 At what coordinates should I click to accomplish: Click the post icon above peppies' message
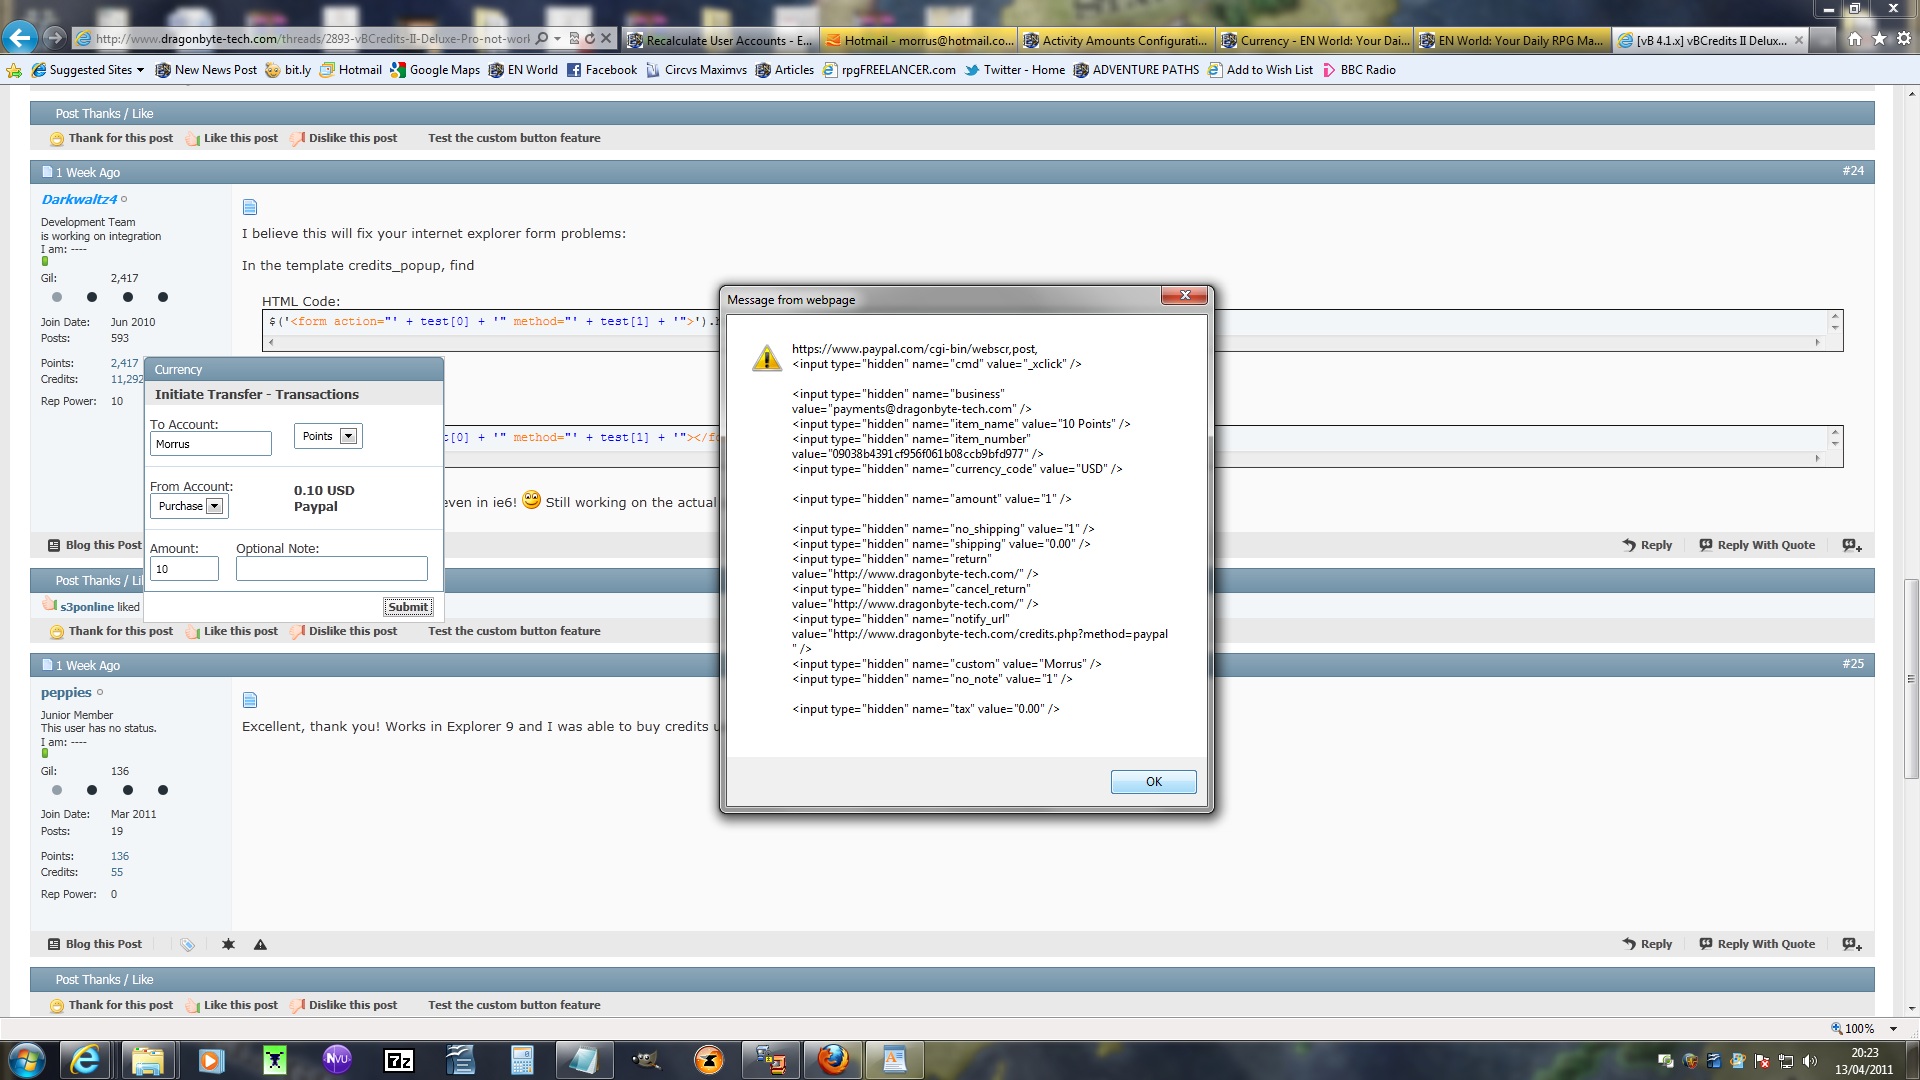point(250,700)
